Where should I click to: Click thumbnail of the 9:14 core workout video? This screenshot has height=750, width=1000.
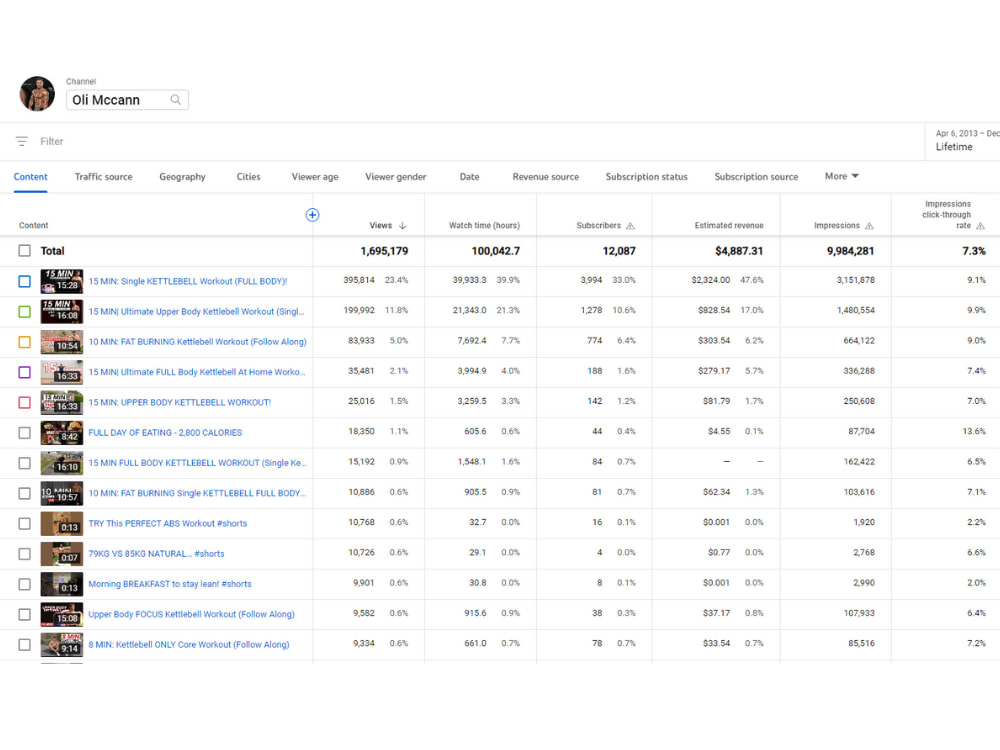[x=62, y=645]
